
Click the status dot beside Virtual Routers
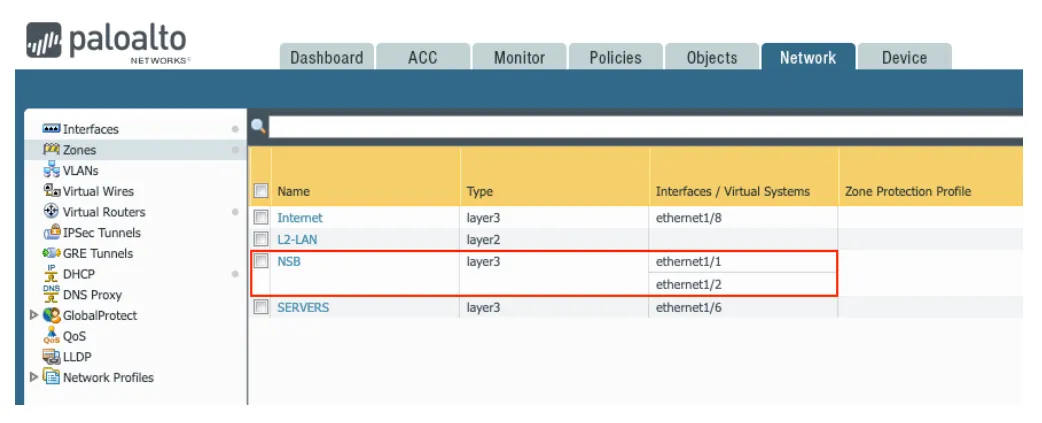(235, 212)
